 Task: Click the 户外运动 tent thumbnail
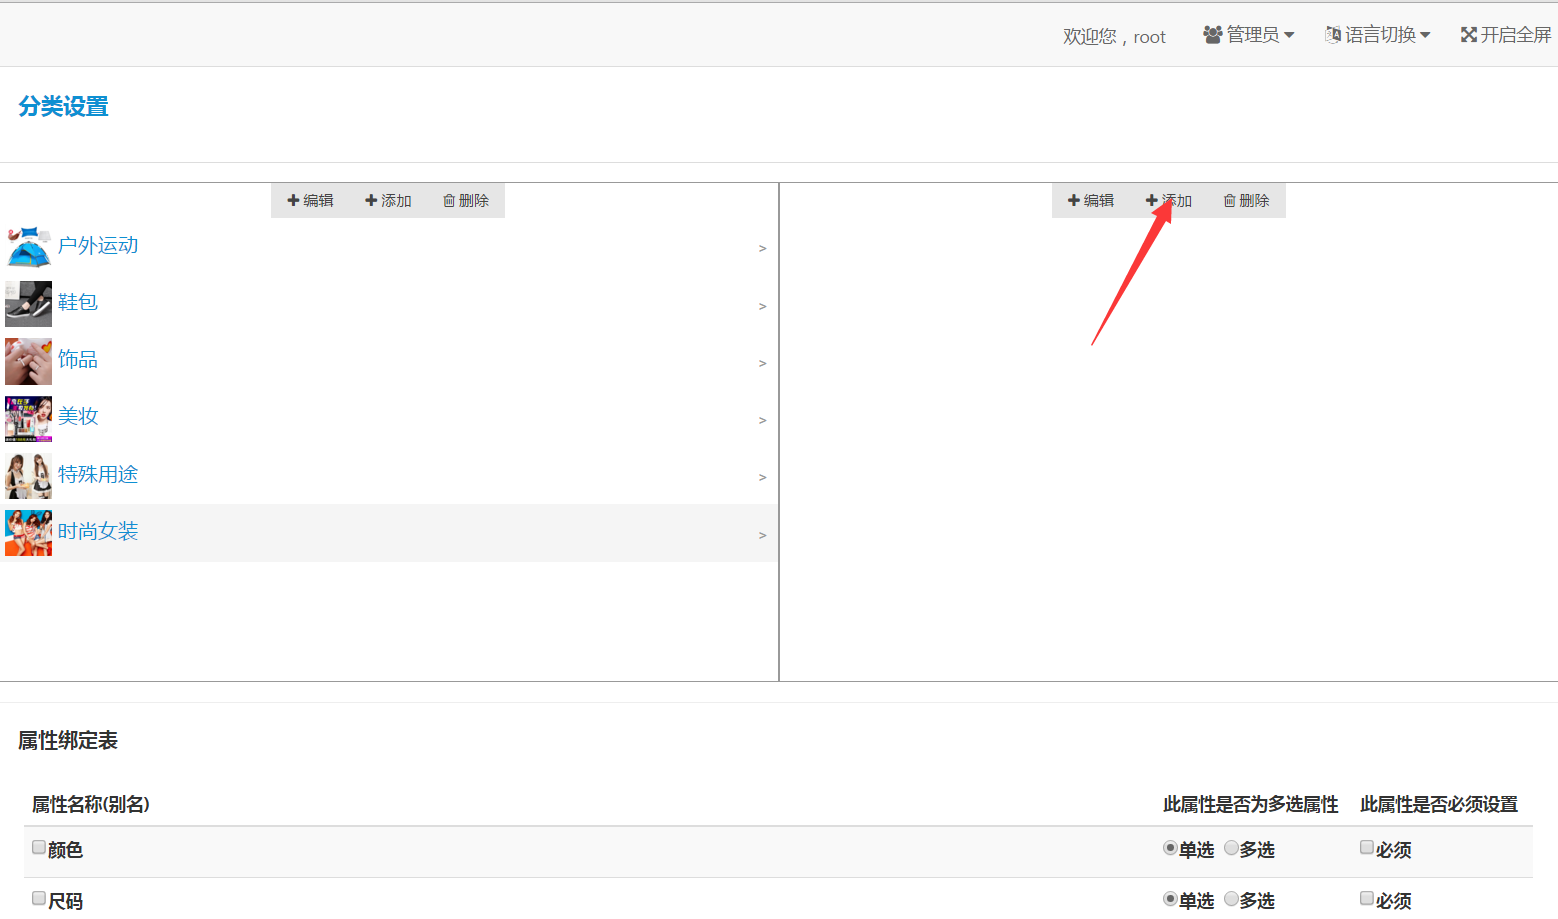28,247
